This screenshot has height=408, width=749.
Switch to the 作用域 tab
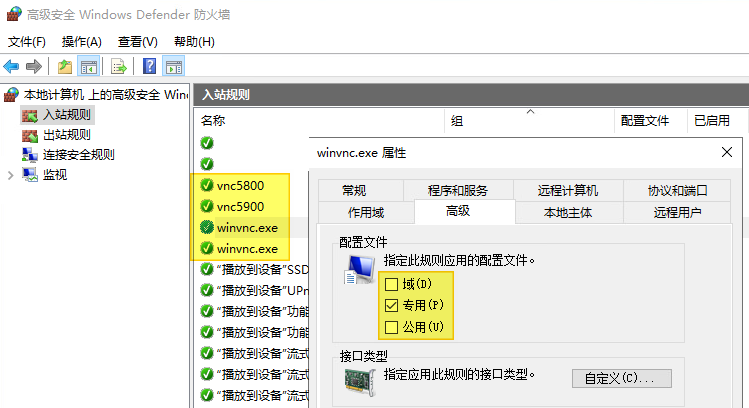[366, 212]
